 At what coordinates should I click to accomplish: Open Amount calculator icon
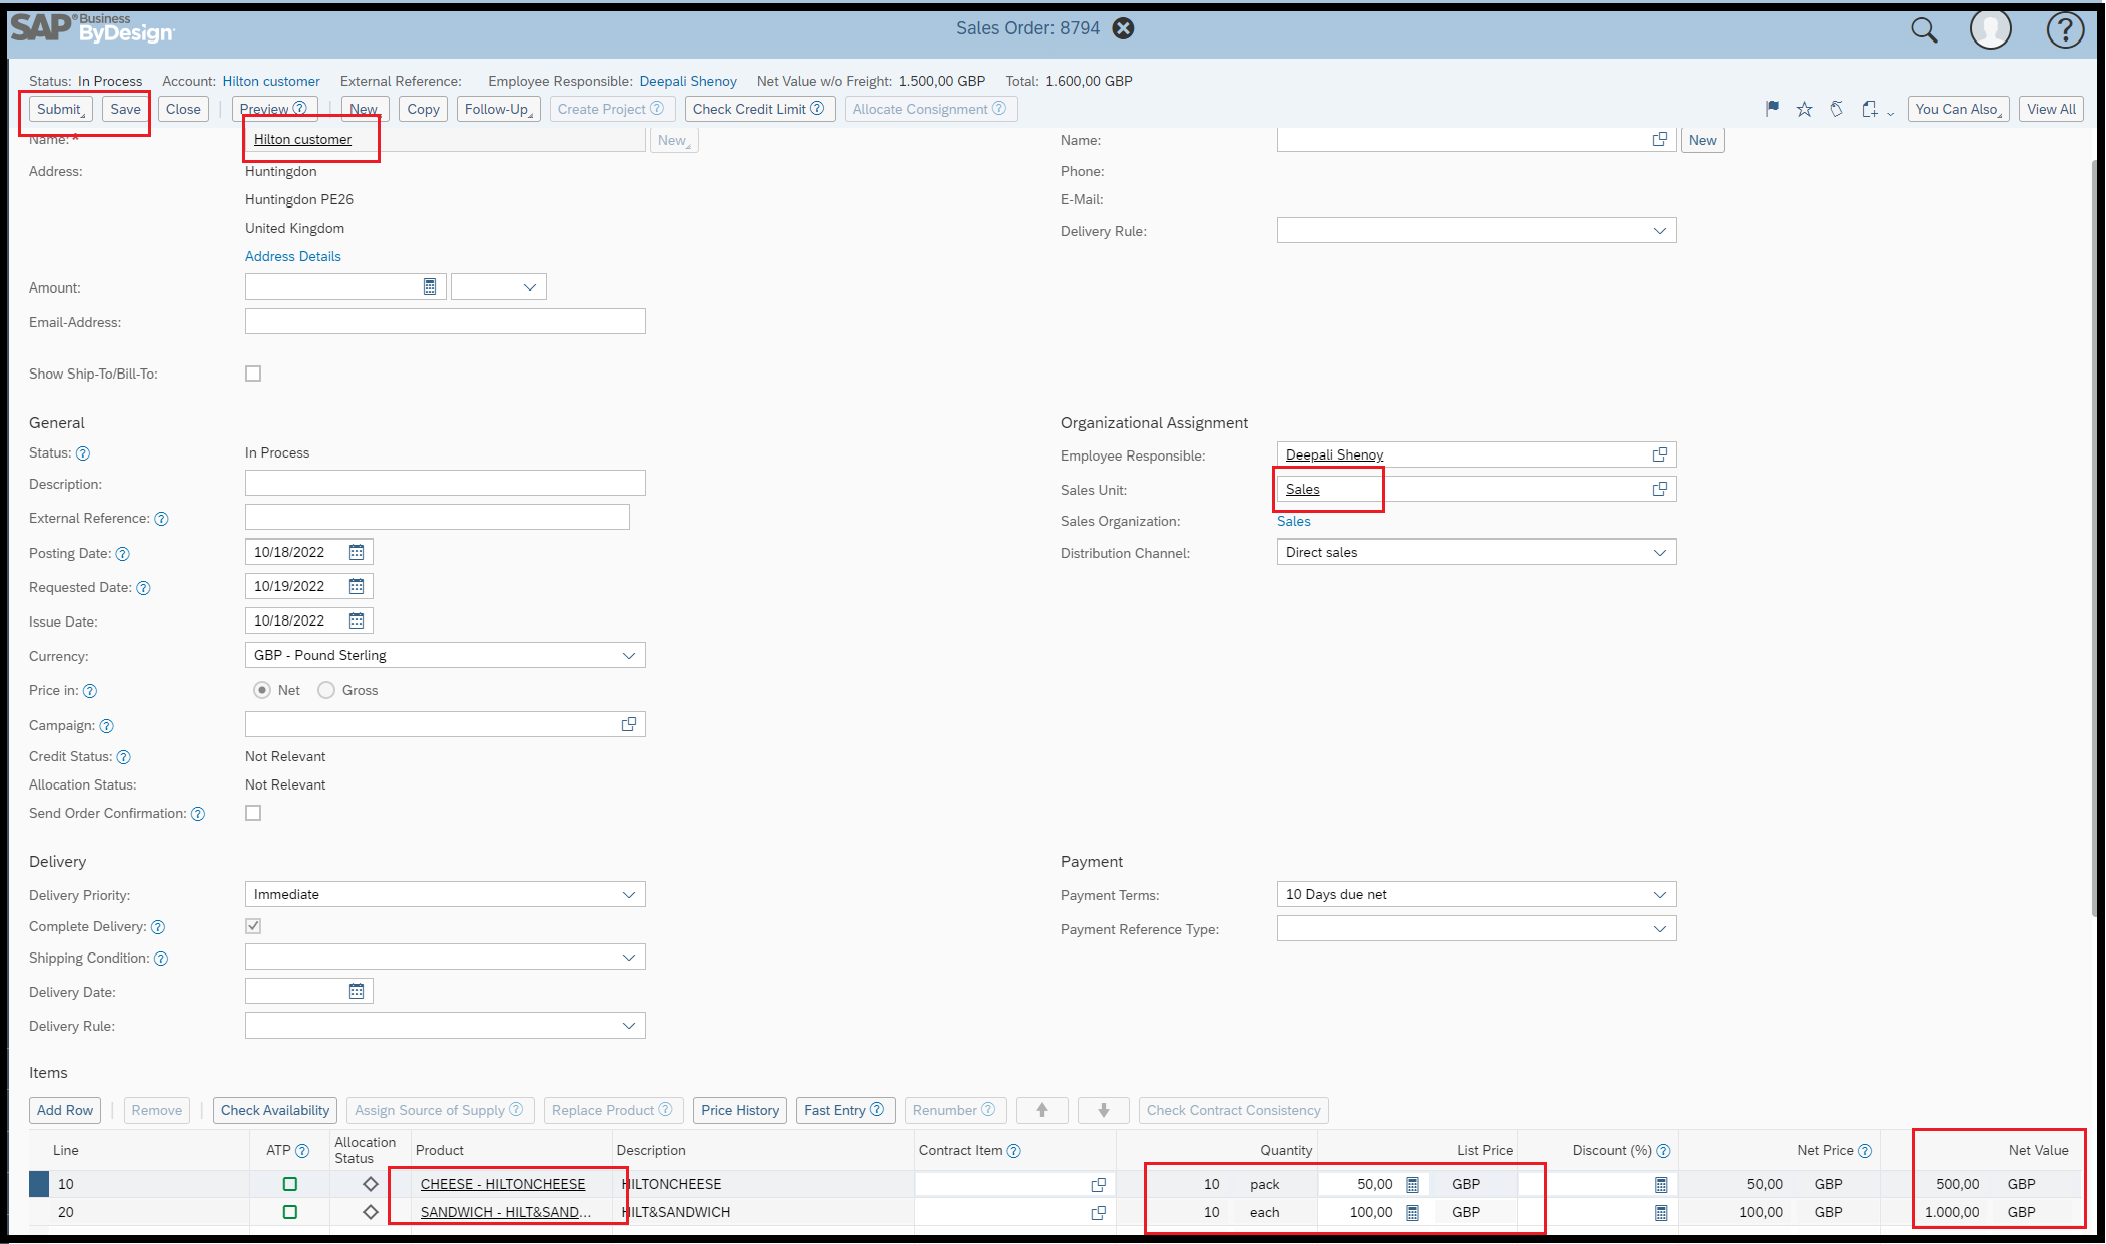click(x=430, y=287)
